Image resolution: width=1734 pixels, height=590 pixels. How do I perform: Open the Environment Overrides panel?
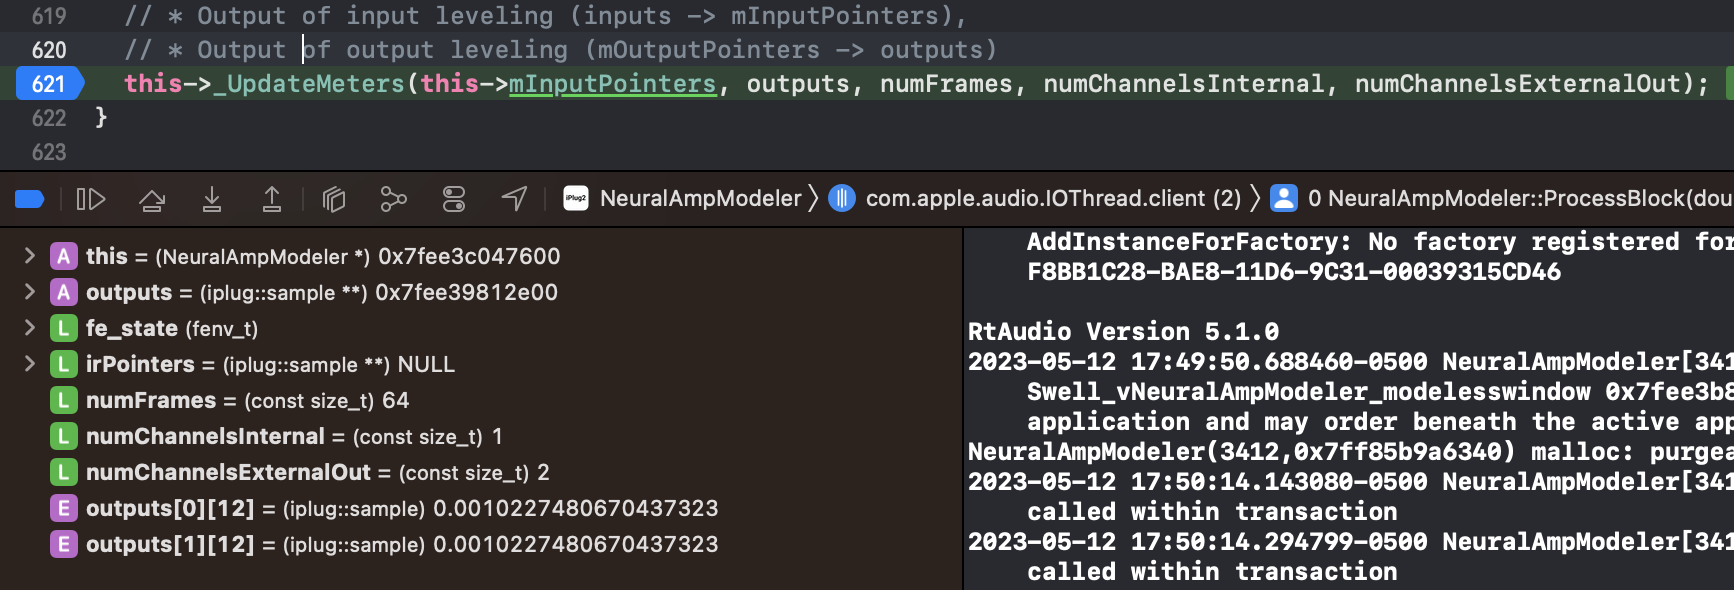(x=453, y=199)
